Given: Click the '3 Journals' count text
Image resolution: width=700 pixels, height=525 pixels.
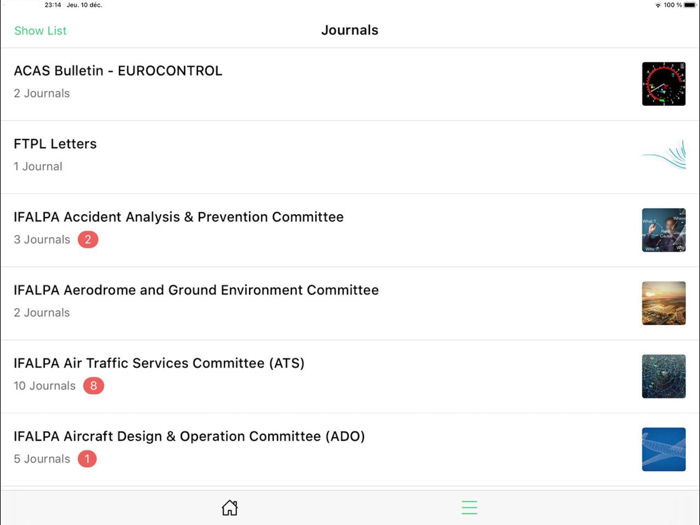Looking at the screenshot, I should 42,240.
